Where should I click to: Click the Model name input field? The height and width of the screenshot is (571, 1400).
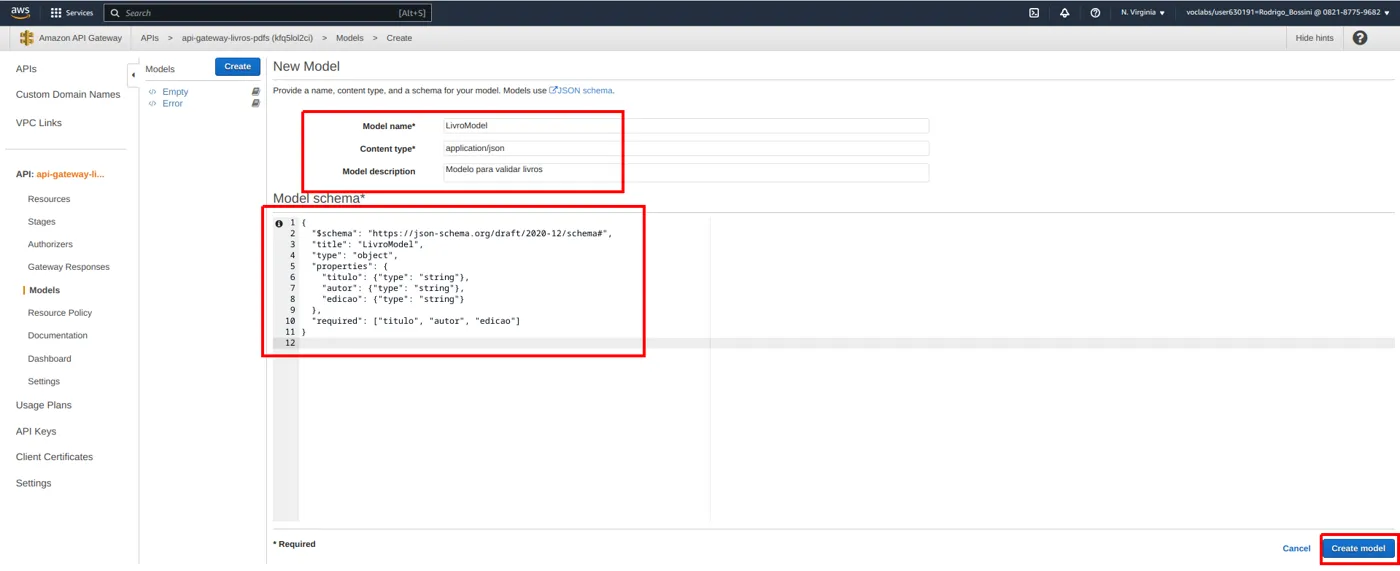[686, 126]
